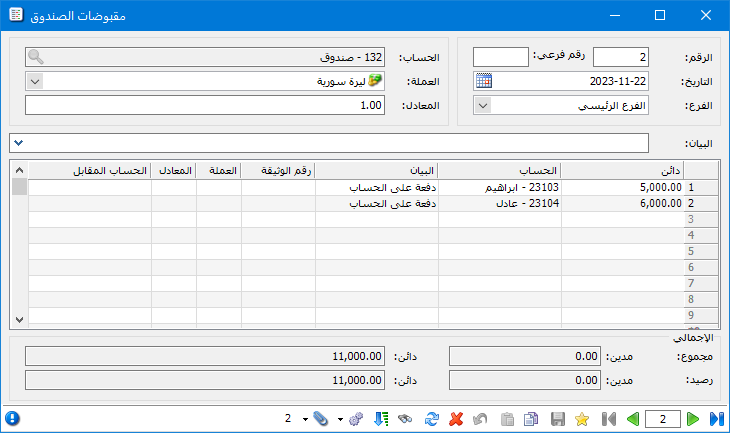Click the blue info icon in status bar
This screenshot has width=730, height=433.
[x=12, y=418]
